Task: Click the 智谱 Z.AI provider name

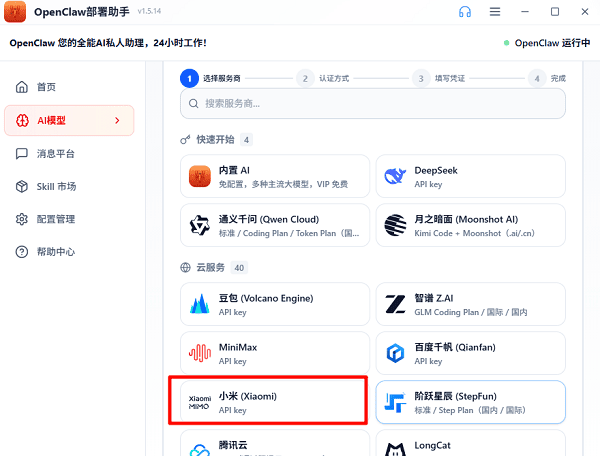Action: (x=434, y=298)
